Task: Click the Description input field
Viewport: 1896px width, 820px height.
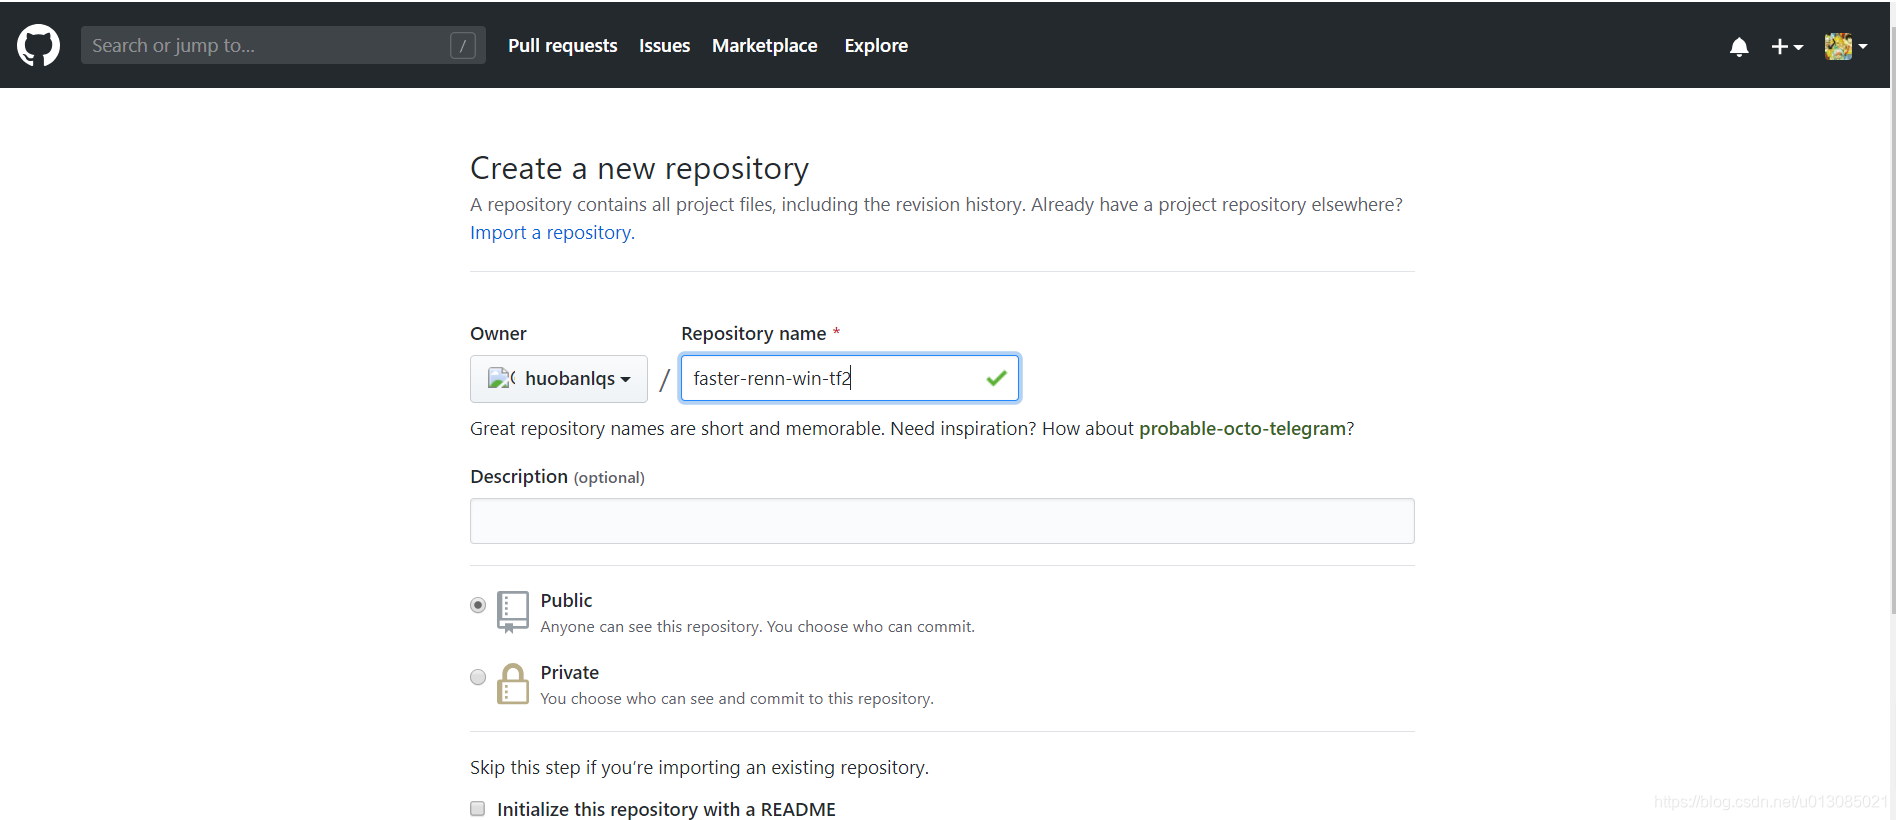Action: point(942,521)
